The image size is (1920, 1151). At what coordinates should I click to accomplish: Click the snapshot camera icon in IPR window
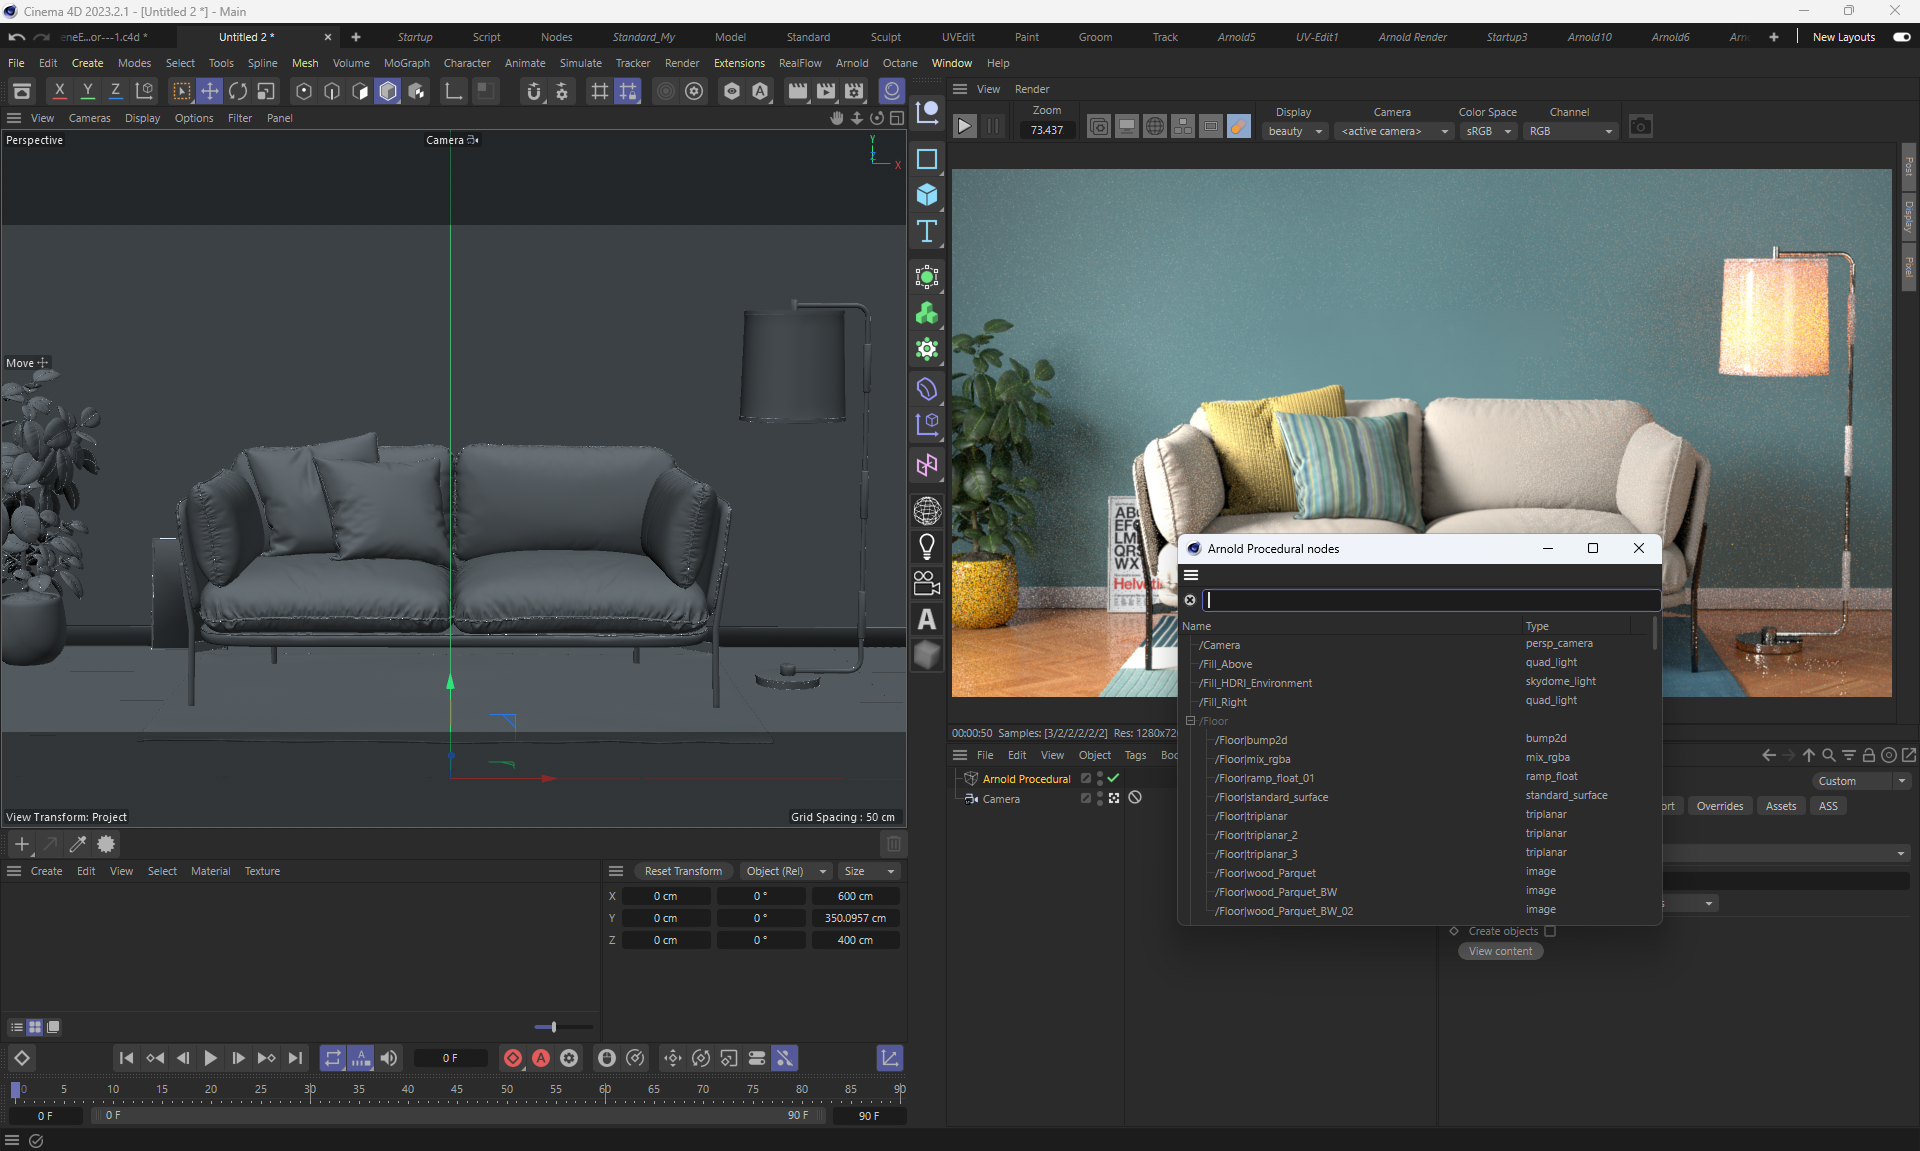[1640, 127]
